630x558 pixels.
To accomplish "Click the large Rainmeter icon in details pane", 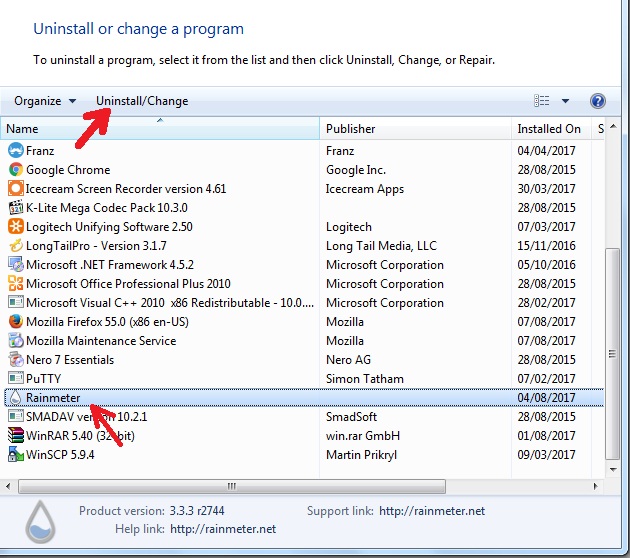I will (x=40, y=521).
